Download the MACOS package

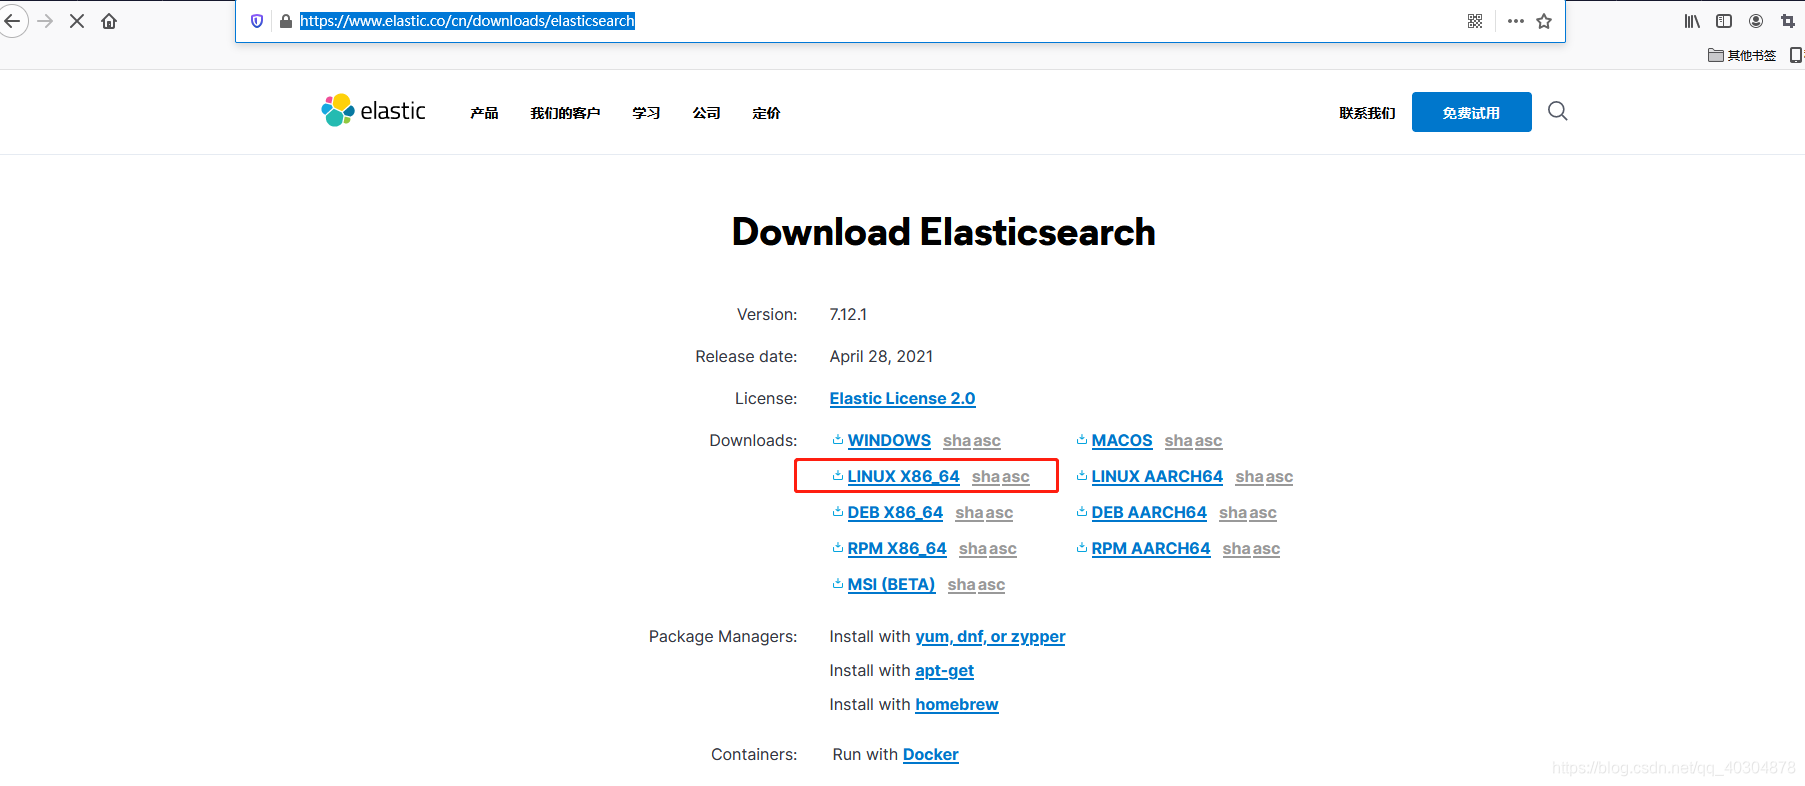(x=1122, y=440)
